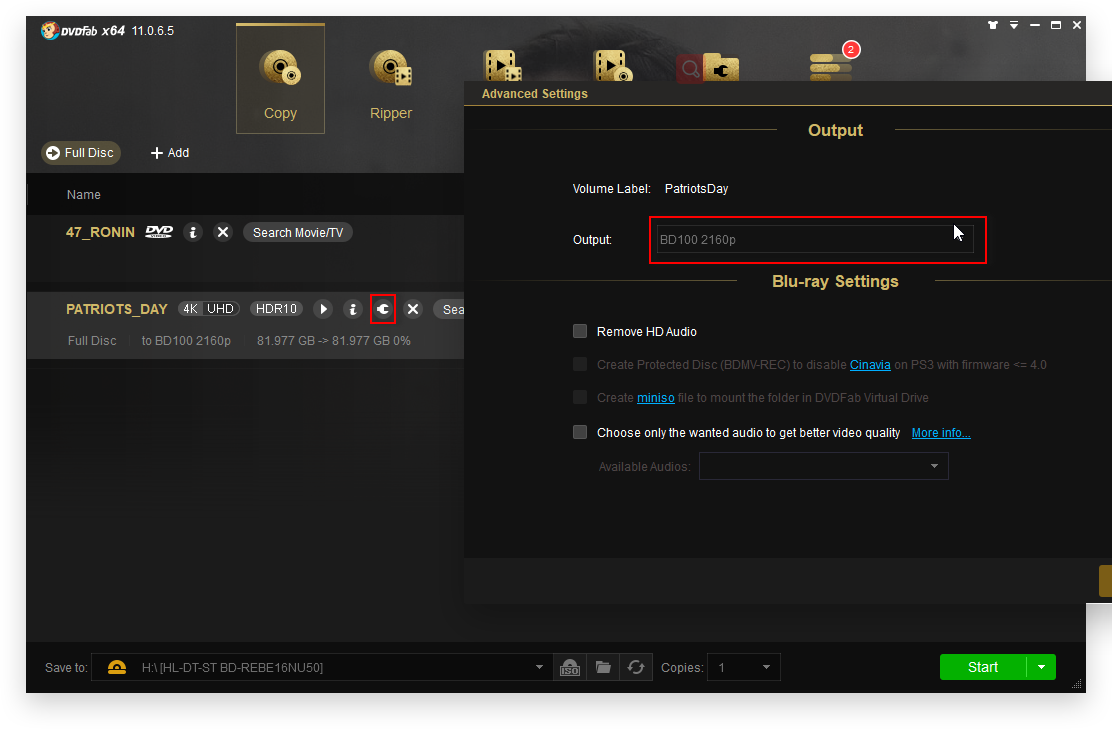Enable Remove HD Audio checkbox

coord(580,331)
